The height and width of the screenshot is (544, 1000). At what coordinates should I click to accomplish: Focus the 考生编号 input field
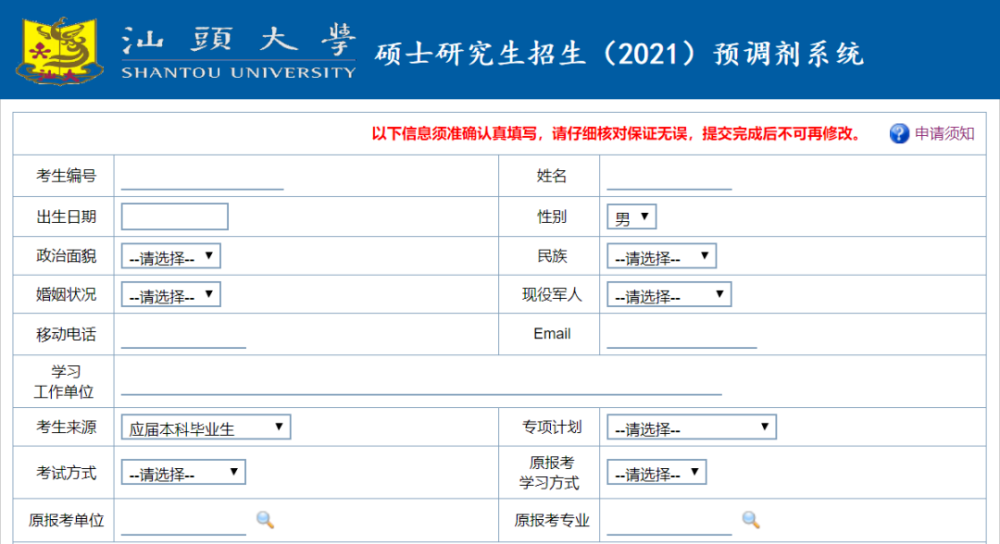tap(202, 177)
